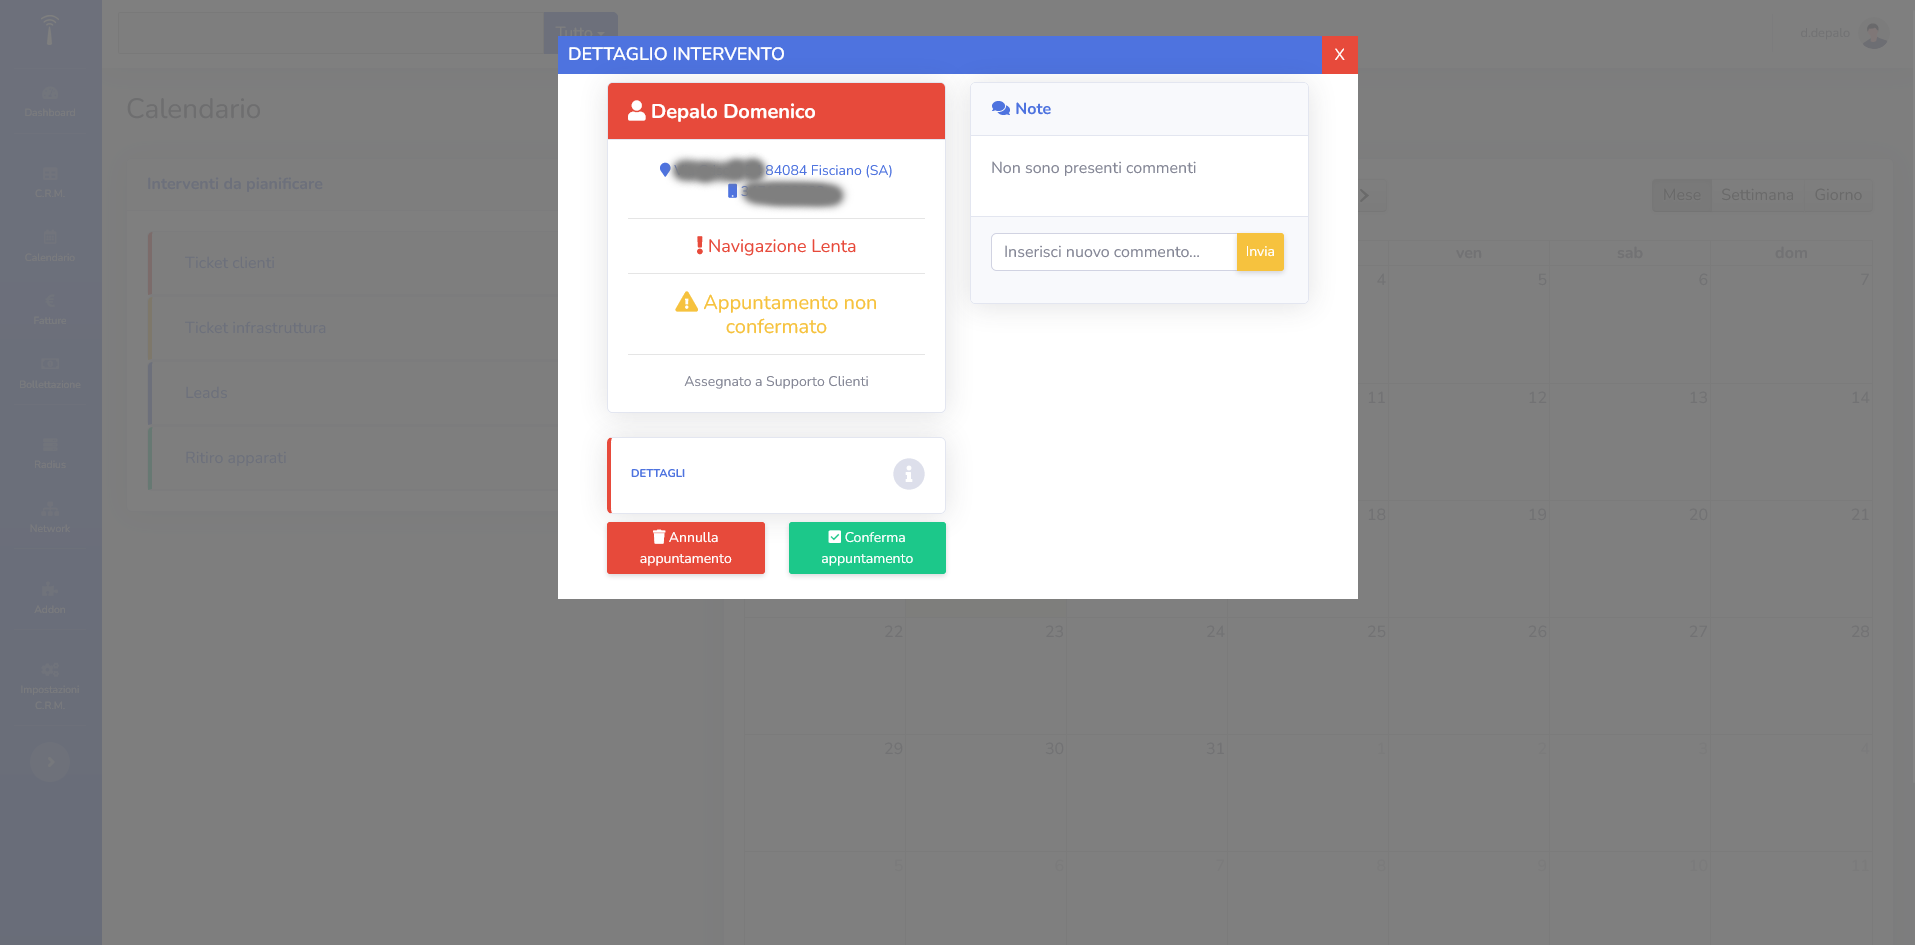Open the 84084 Fisciano (SA) address link
The height and width of the screenshot is (945, 1915).
coord(829,171)
